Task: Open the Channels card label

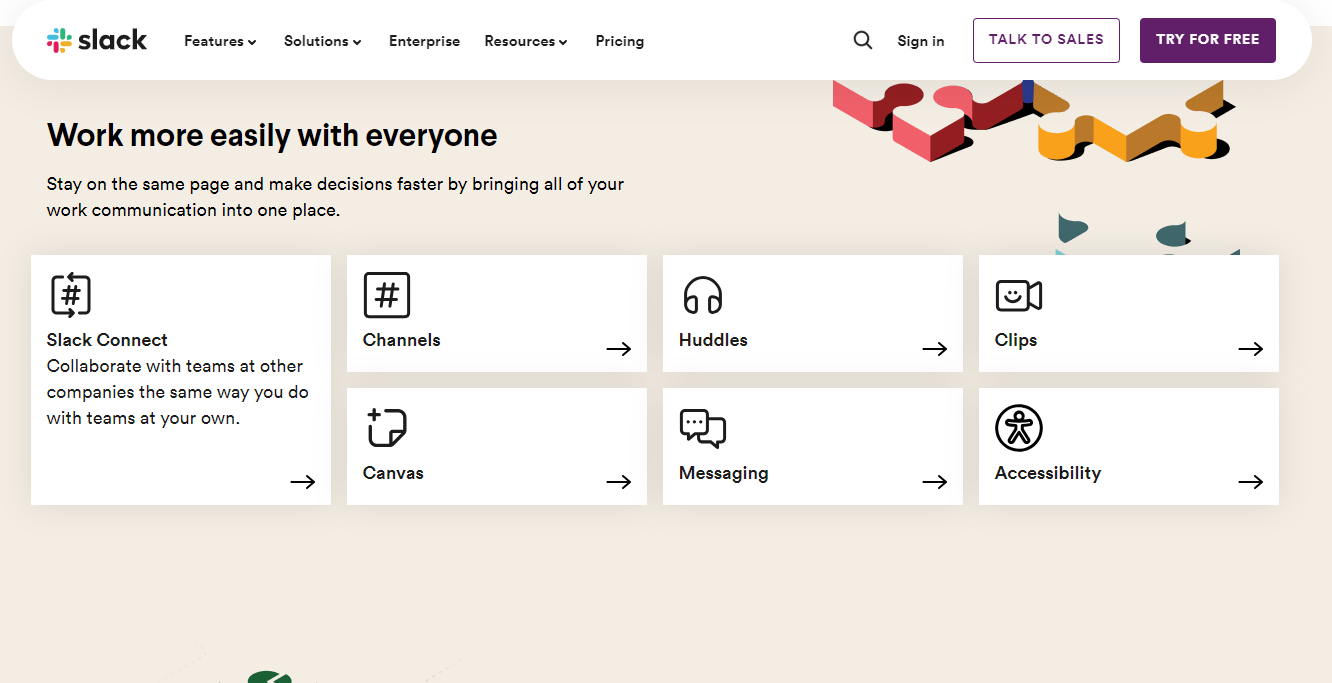Action: pos(402,340)
